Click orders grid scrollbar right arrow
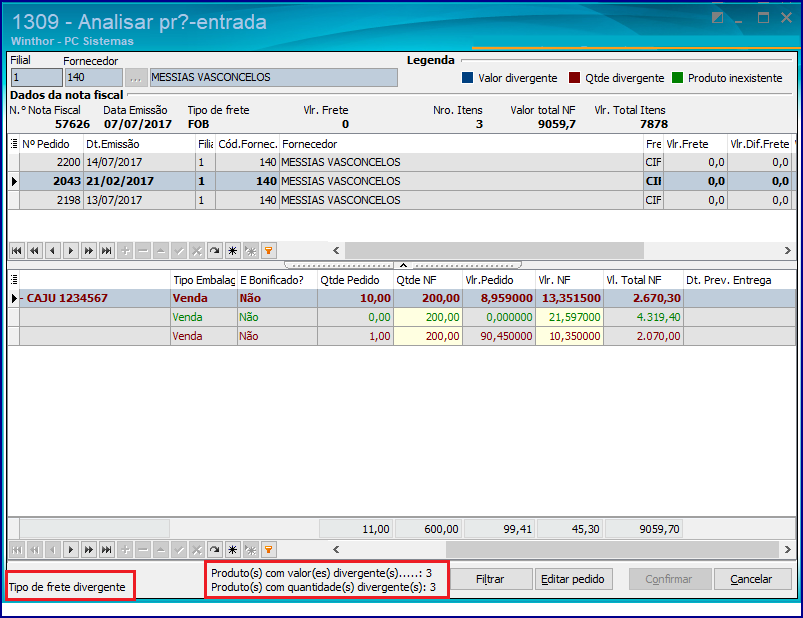Screen dimensions: 803x618 pyautogui.click(x=788, y=250)
